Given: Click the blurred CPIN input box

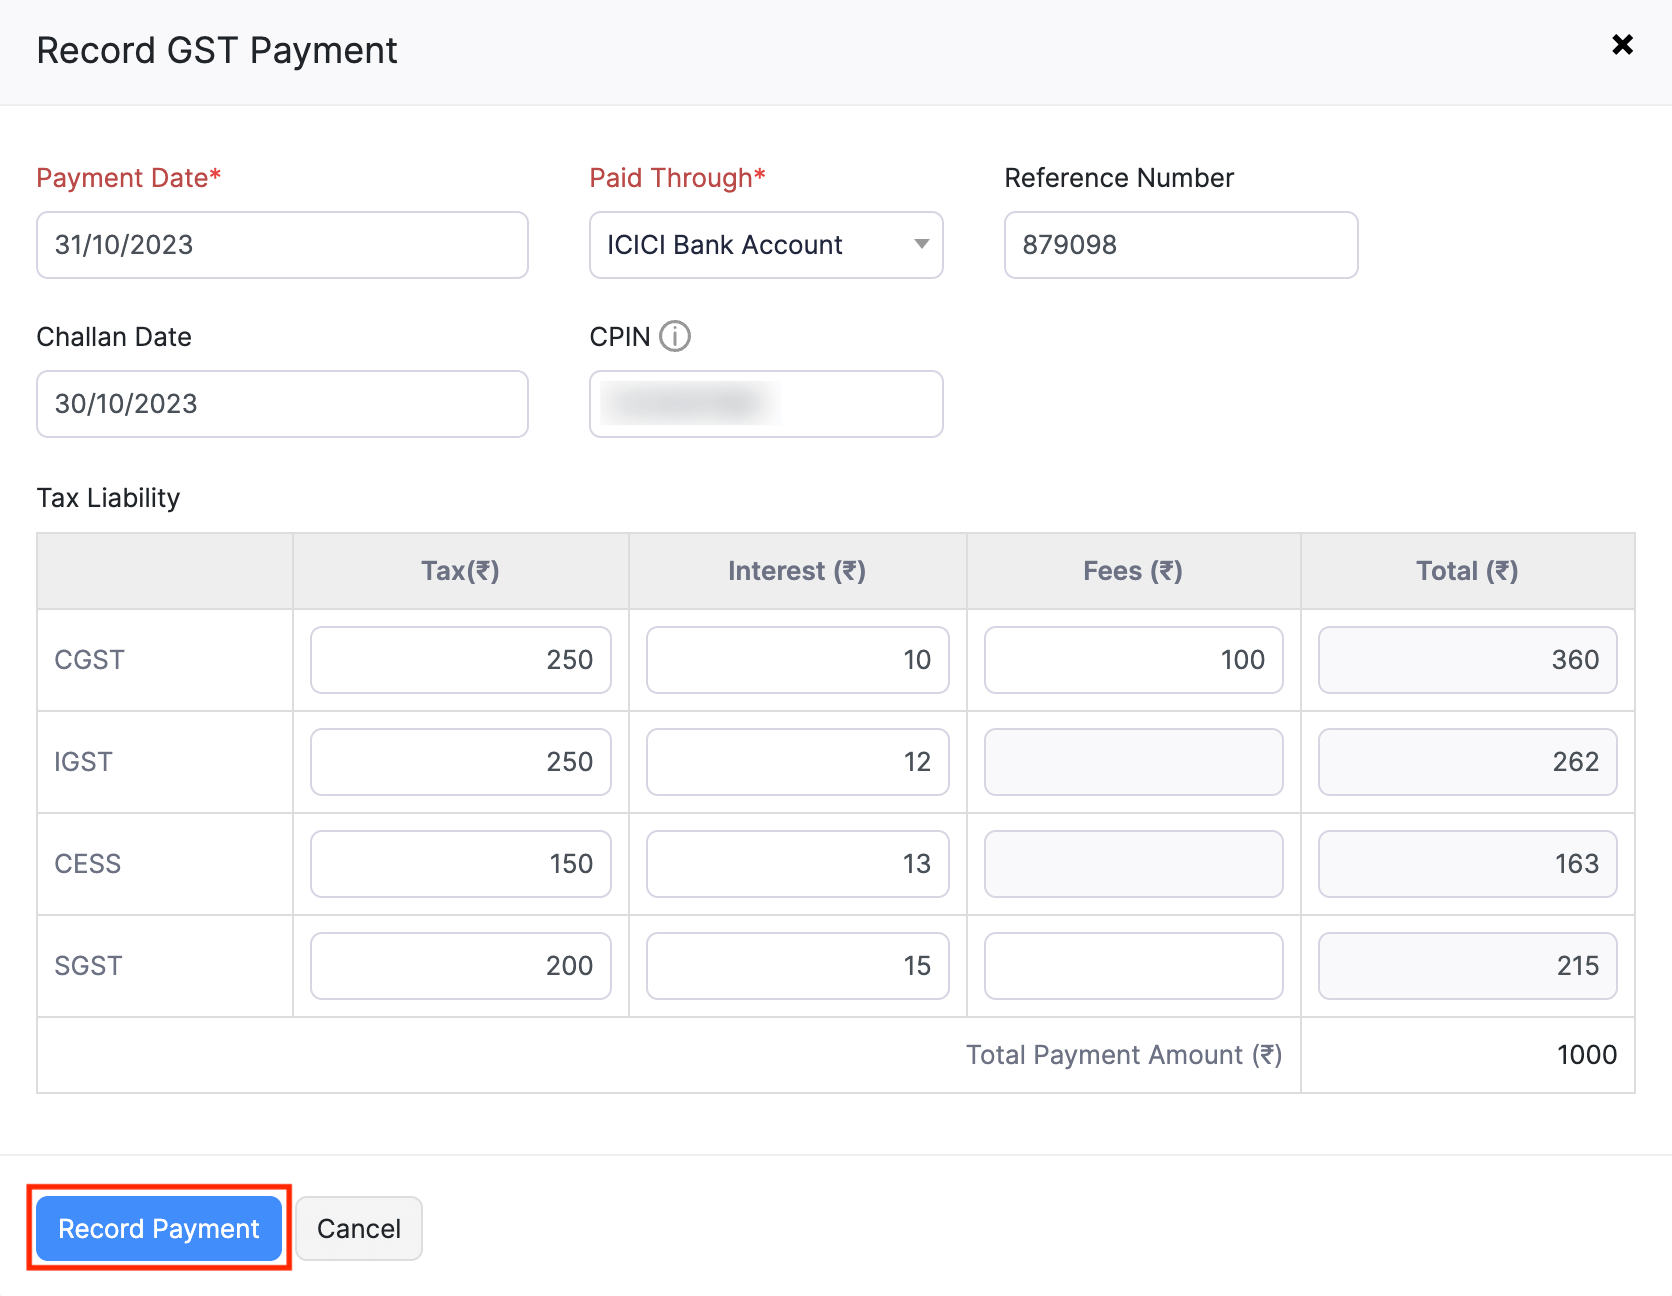Looking at the screenshot, I should pos(765,404).
